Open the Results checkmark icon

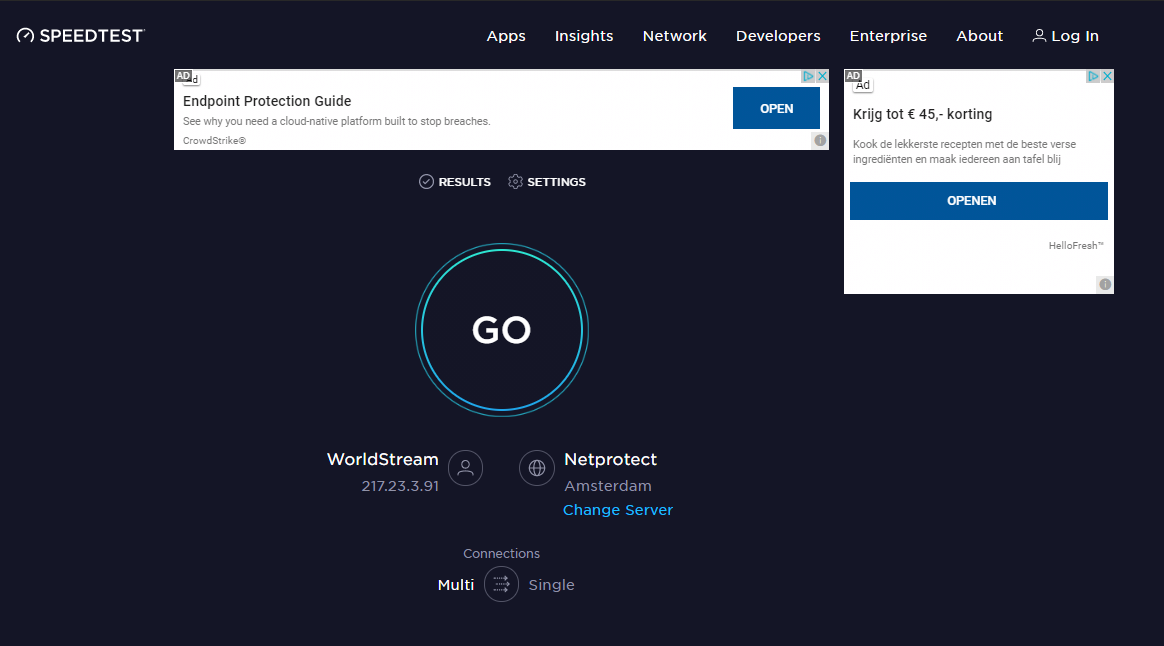[428, 182]
